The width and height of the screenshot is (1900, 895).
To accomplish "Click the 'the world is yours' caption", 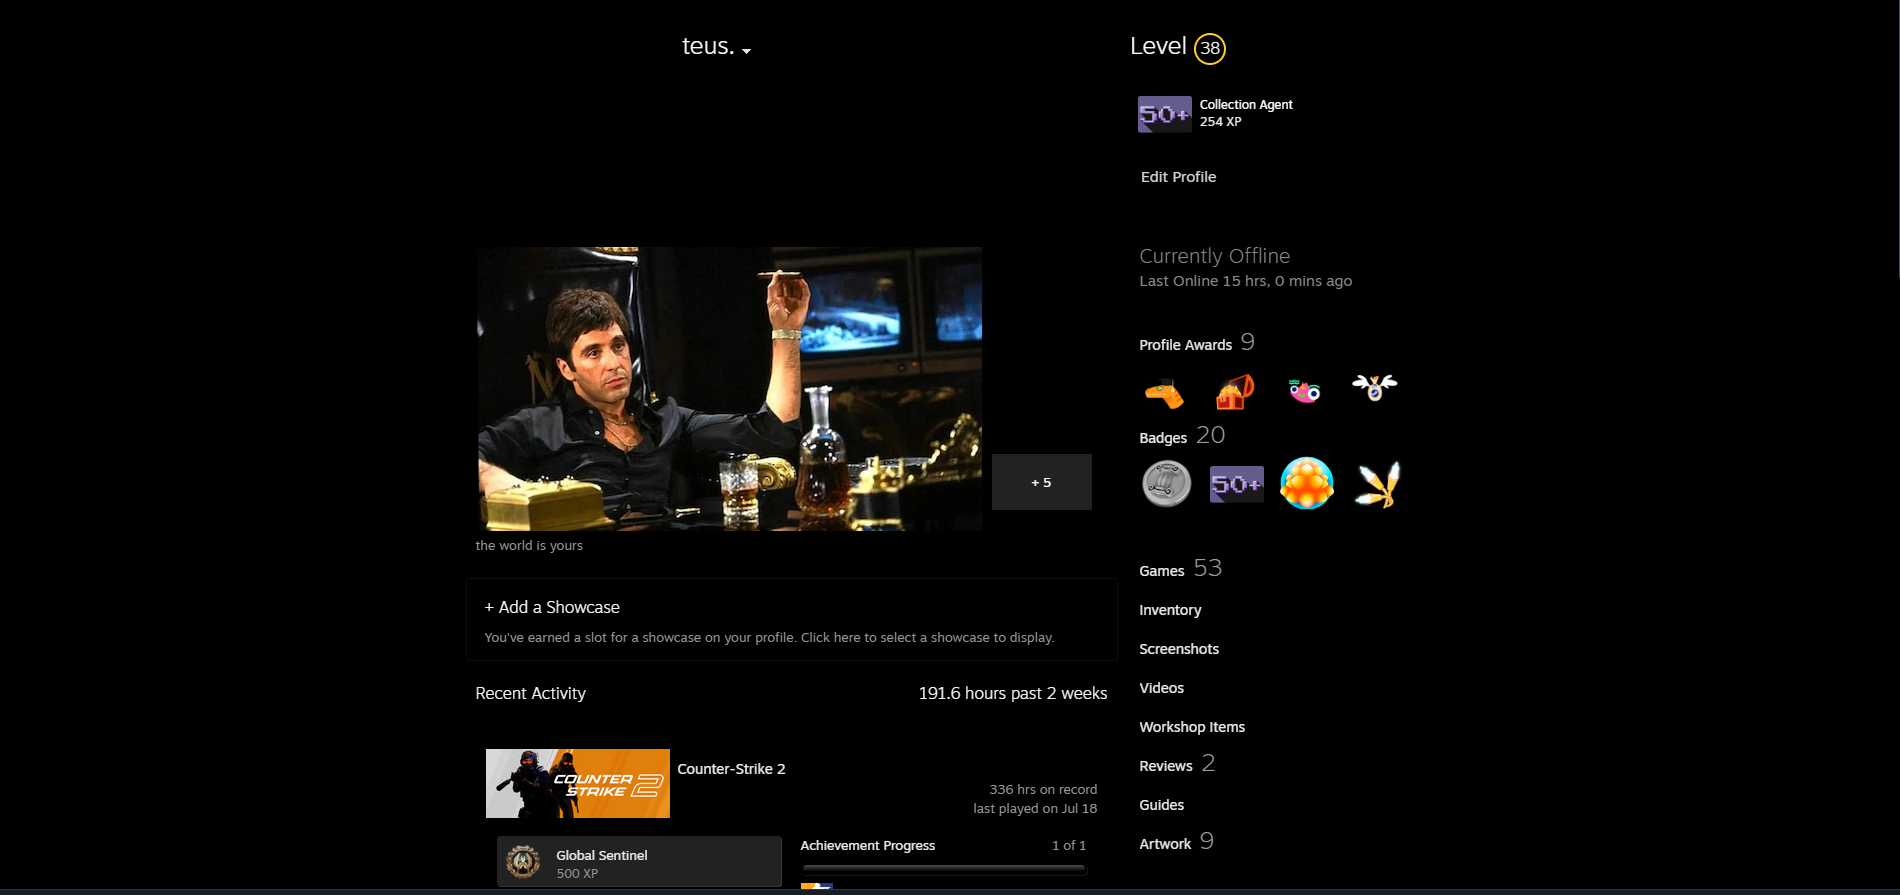I will coord(529,545).
